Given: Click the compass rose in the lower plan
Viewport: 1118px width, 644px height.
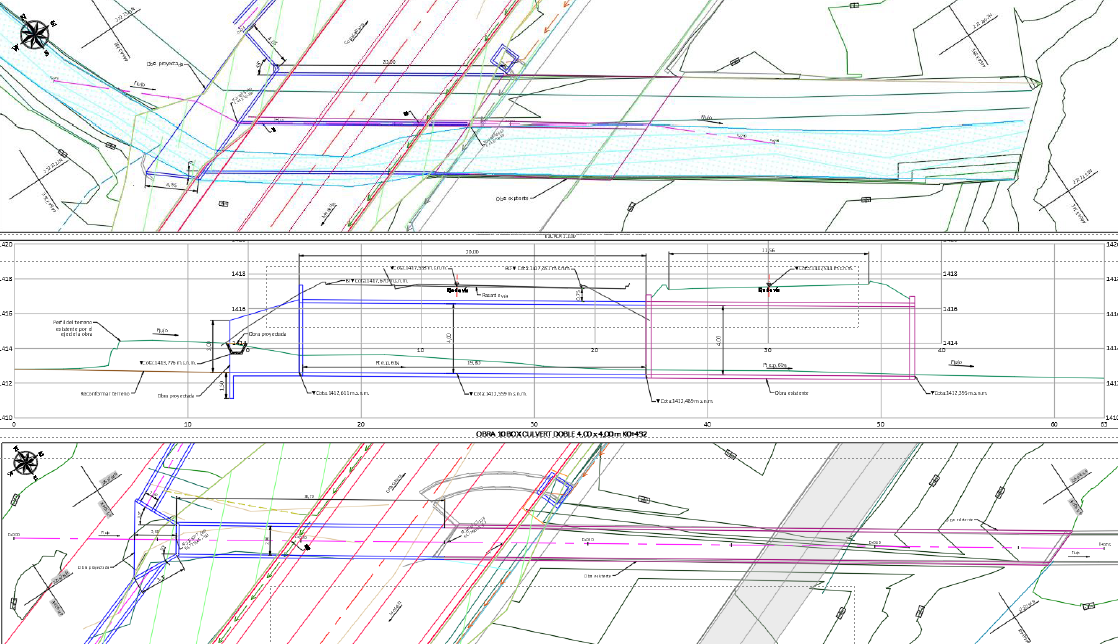Looking at the screenshot, I should [26, 462].
